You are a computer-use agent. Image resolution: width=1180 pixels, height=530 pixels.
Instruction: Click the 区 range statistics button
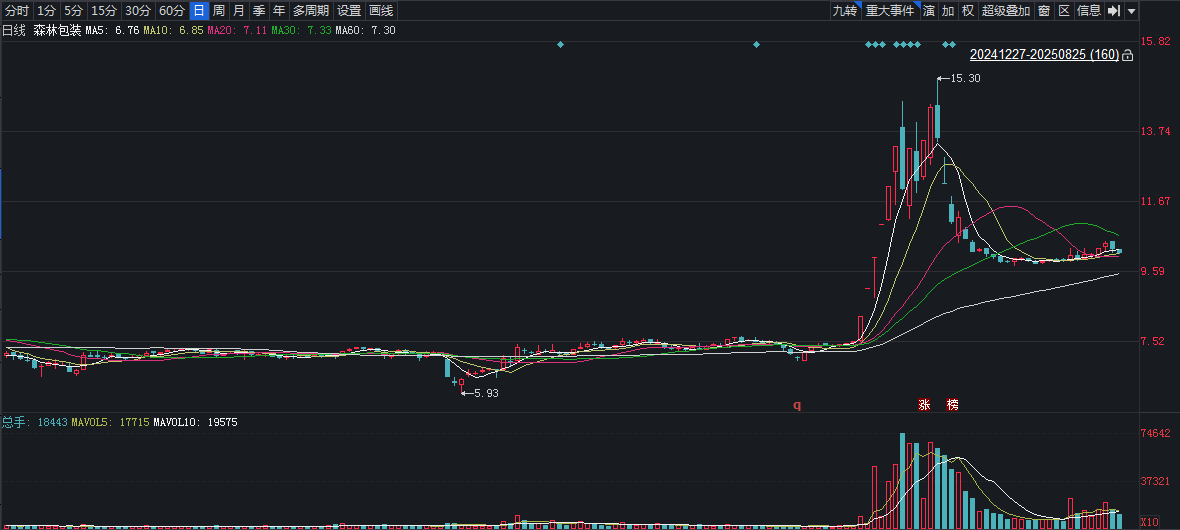click(1064, 11)
